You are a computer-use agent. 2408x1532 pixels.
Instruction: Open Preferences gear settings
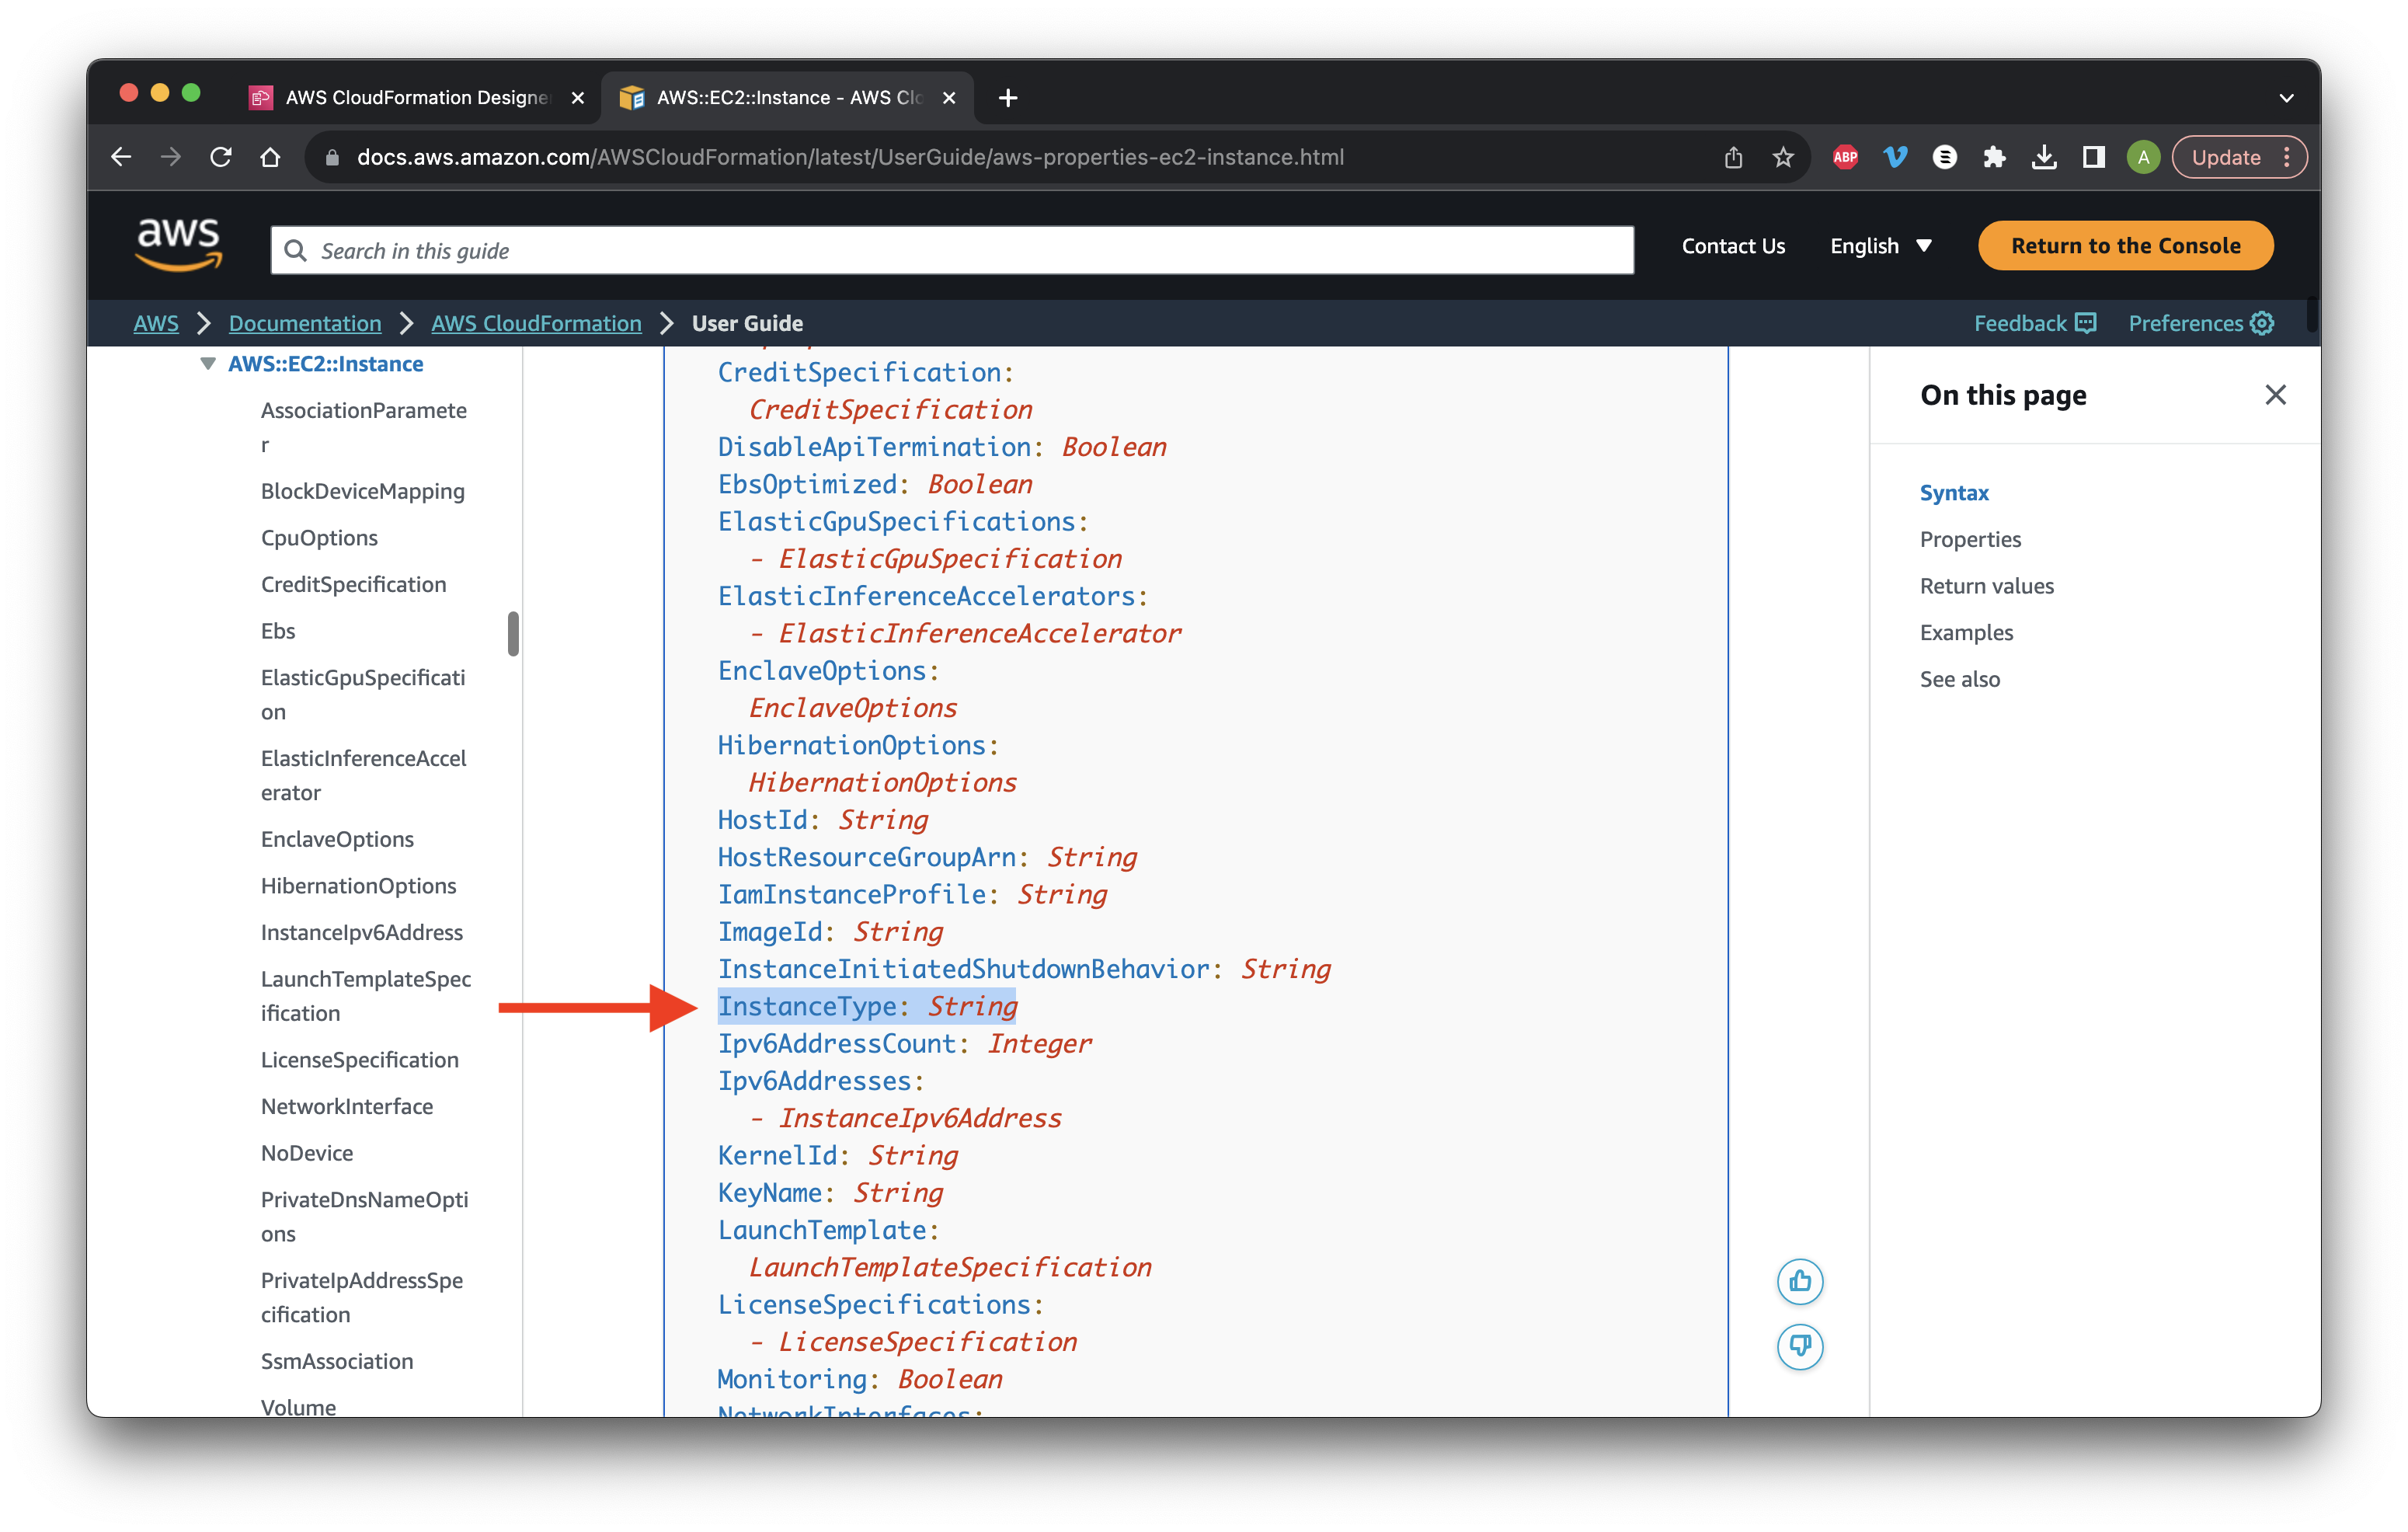point(2201,323)
